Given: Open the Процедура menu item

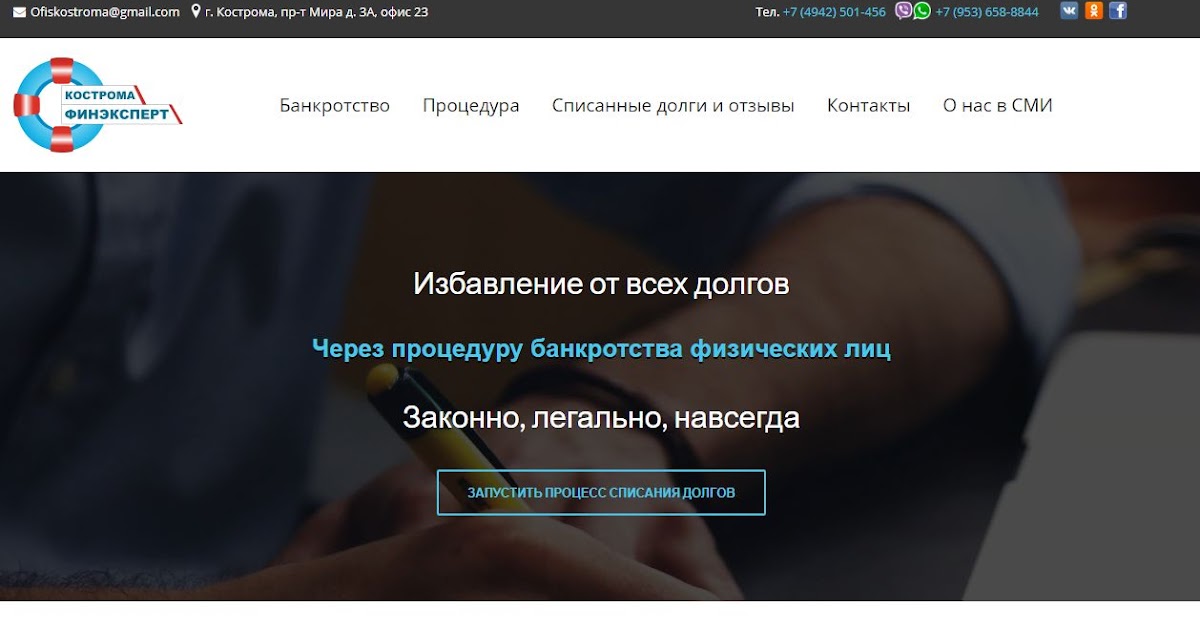Looking at the screenshot, I should pyautogui.click(x=471, y=105).
